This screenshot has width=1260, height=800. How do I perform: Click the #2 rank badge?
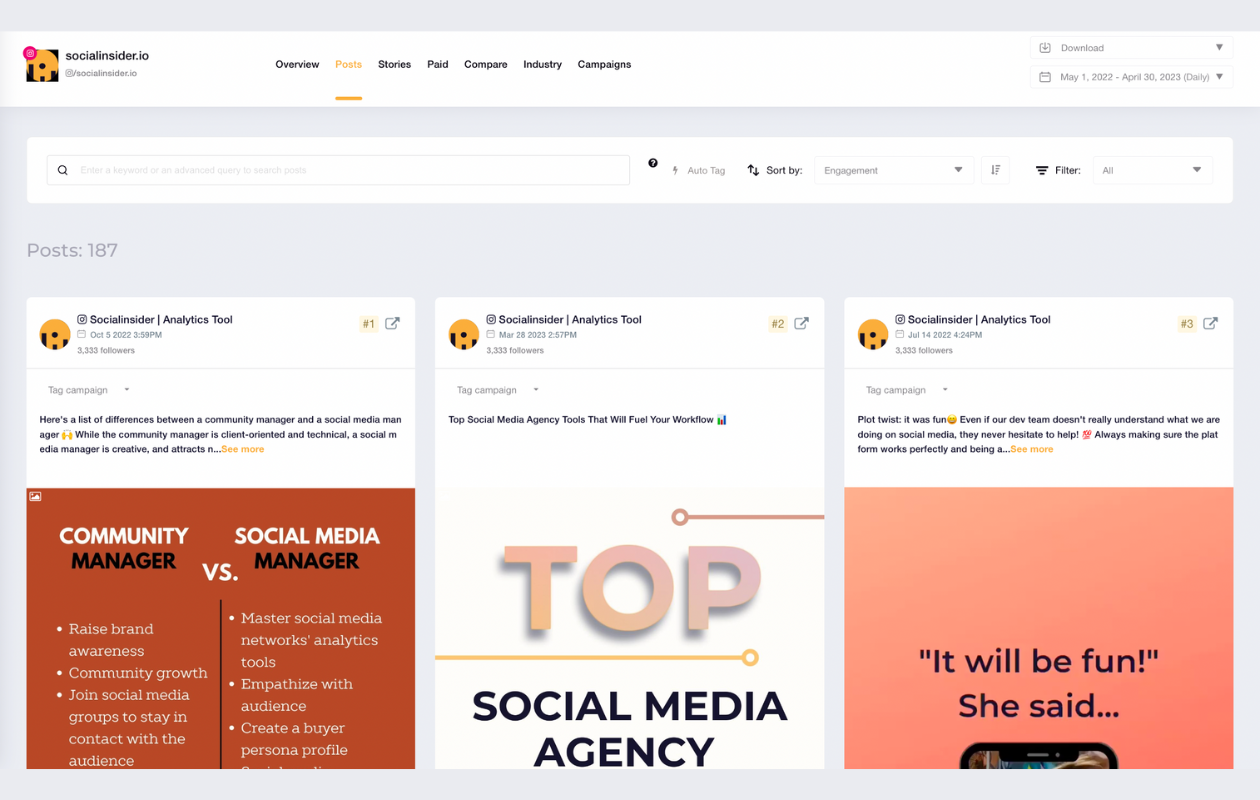[777, 324]
